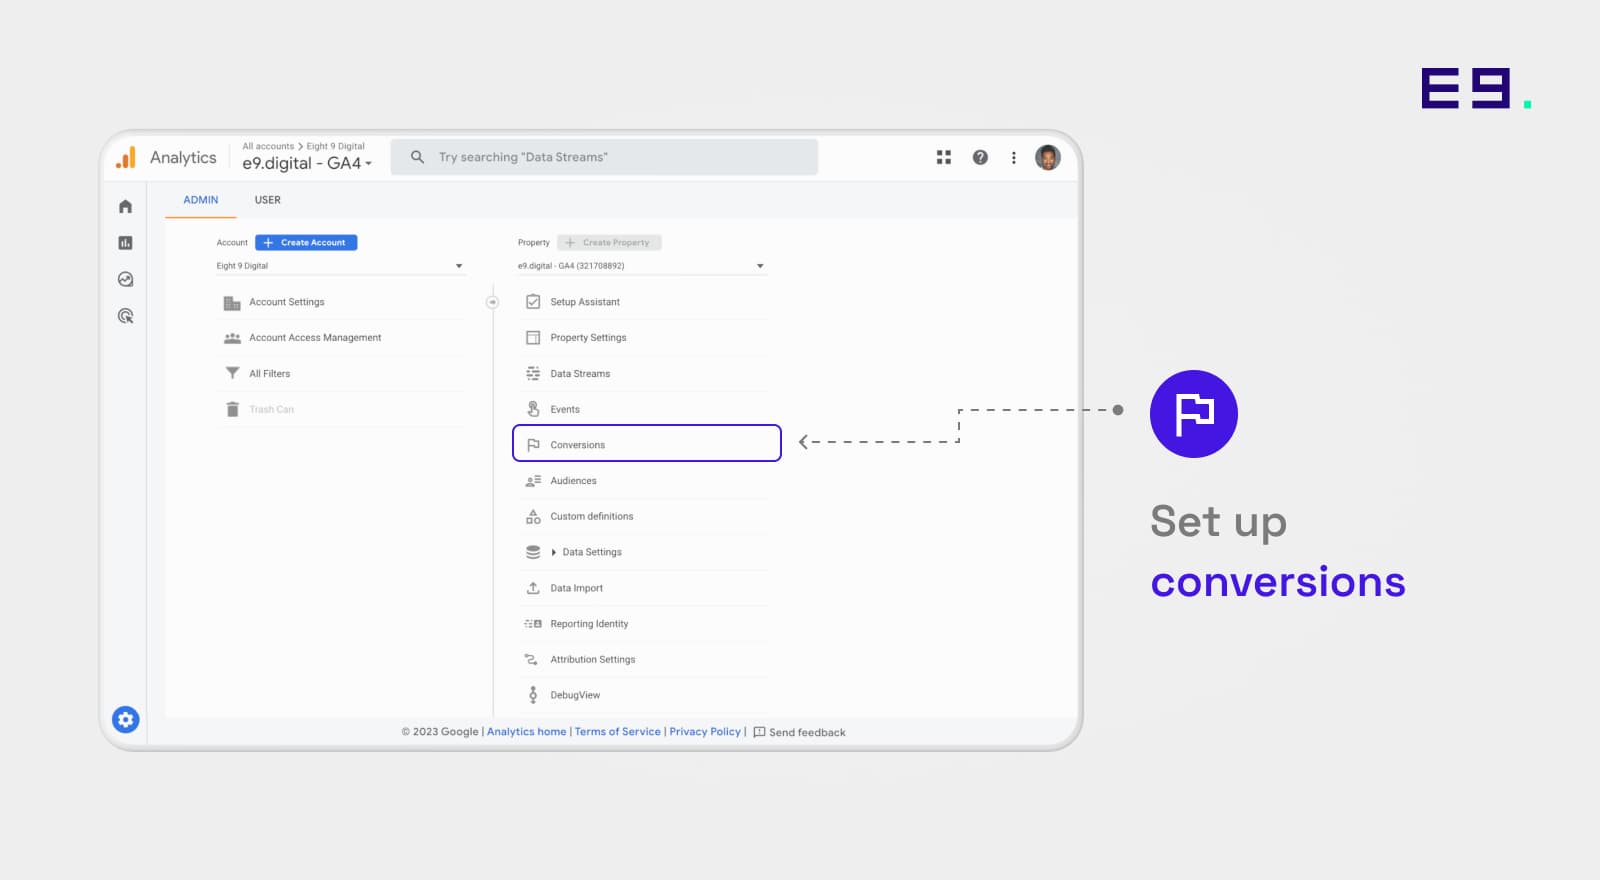Open the e9.digital - GA4 (321708892) property dropdown

click(x=641, y=266)
